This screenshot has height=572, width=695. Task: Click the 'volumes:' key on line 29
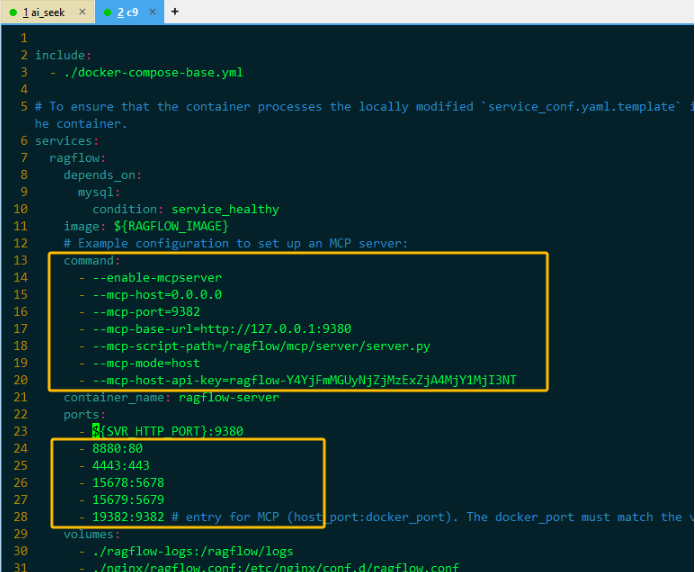[x=92, y=534]
